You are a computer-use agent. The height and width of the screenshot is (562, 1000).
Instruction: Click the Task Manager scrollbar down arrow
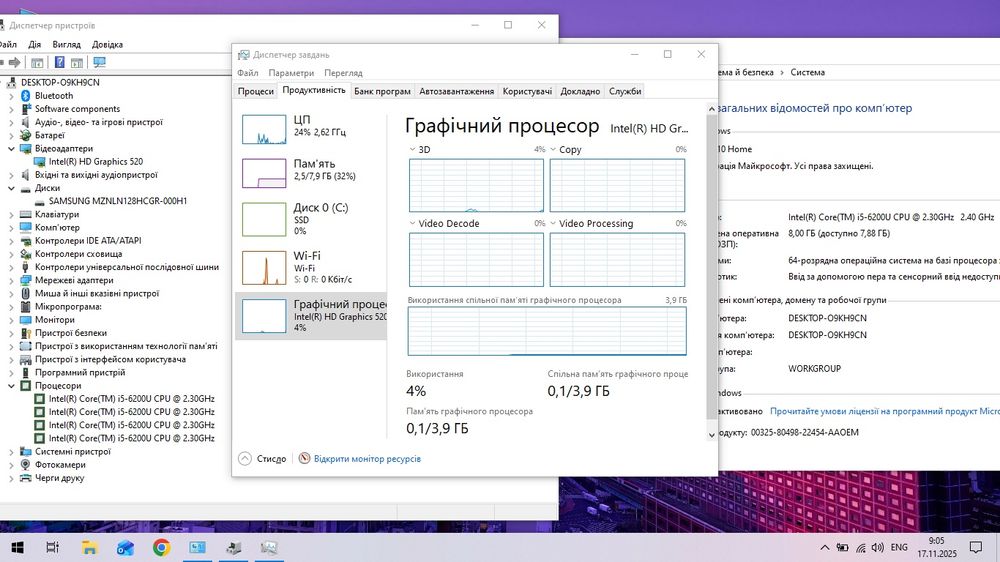712,435
